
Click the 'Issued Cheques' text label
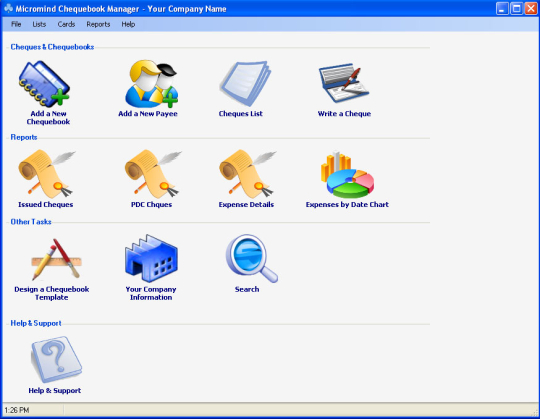tap(45, 205)
